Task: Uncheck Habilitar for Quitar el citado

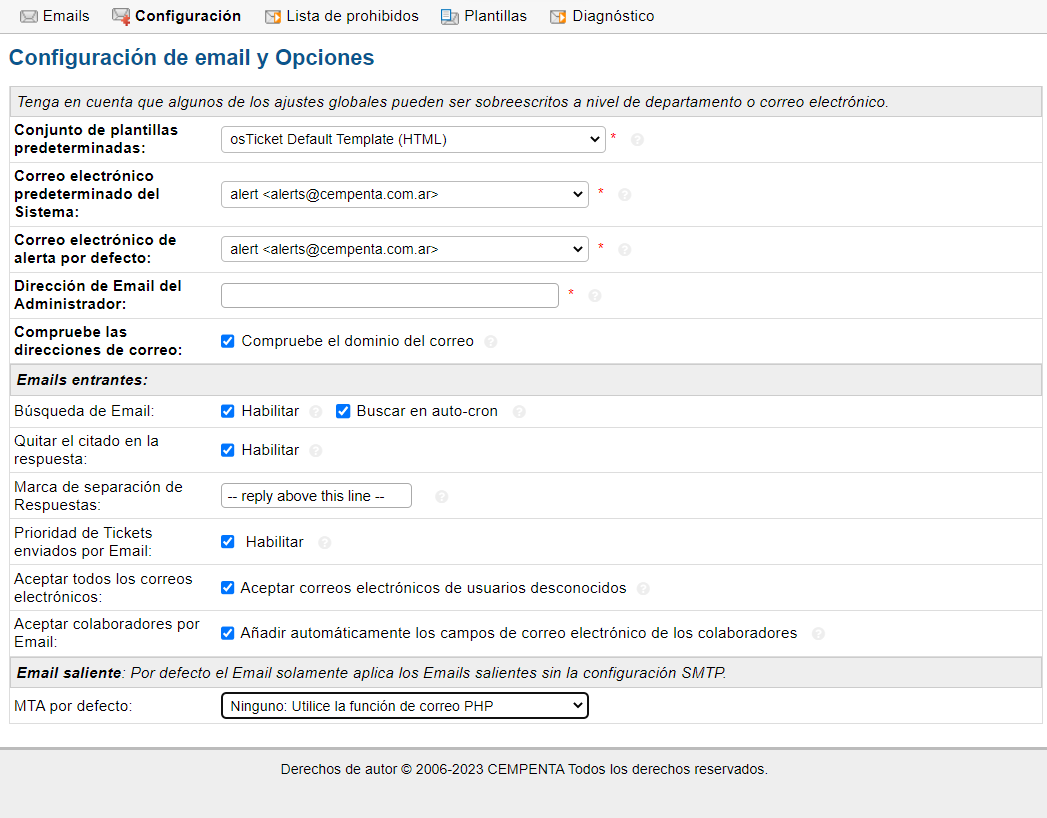Action: pos(228,450)
